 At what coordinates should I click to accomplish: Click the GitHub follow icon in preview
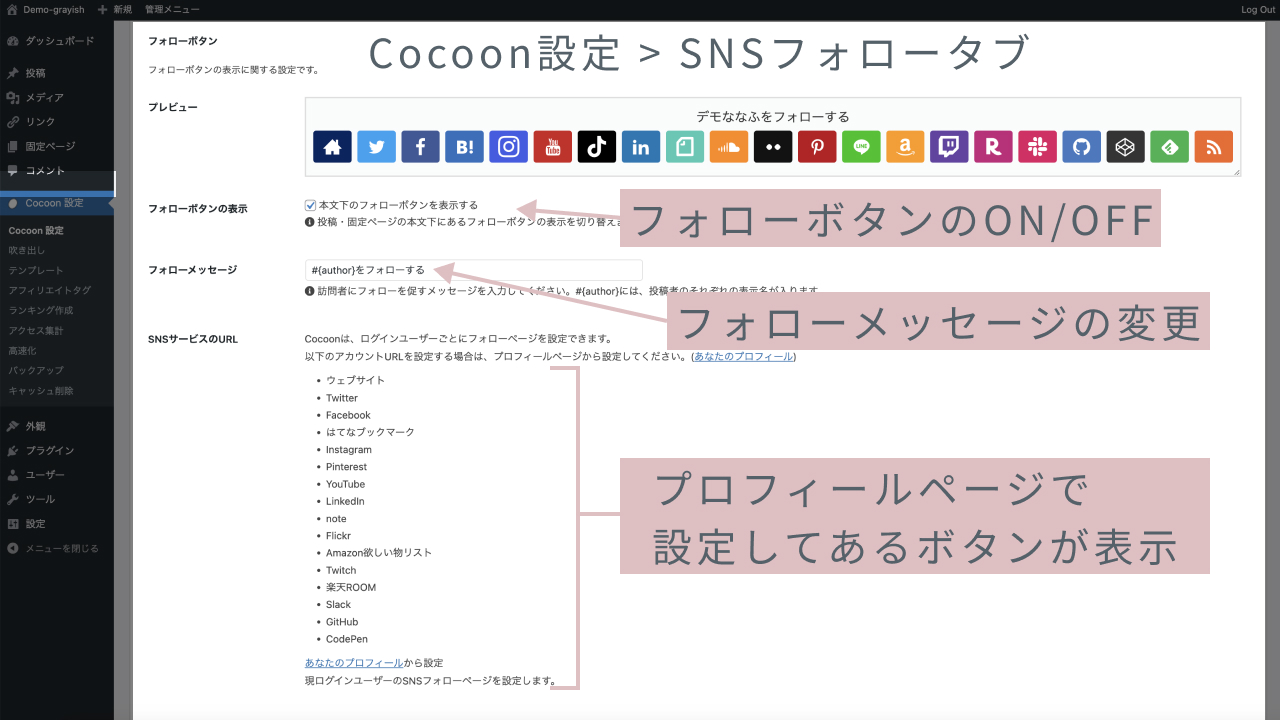[1081, 147]
